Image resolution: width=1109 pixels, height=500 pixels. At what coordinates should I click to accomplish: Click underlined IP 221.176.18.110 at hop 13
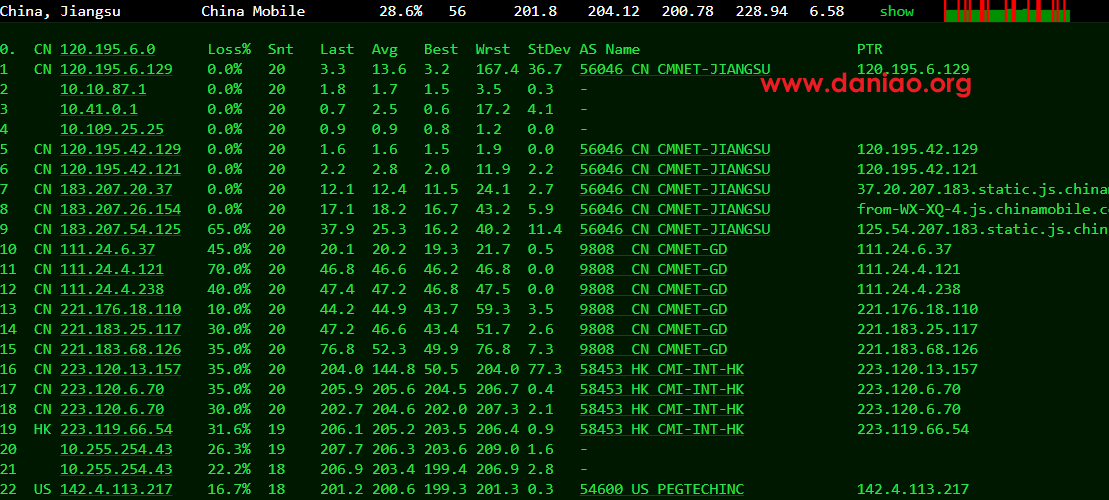(x=120, y=309)
